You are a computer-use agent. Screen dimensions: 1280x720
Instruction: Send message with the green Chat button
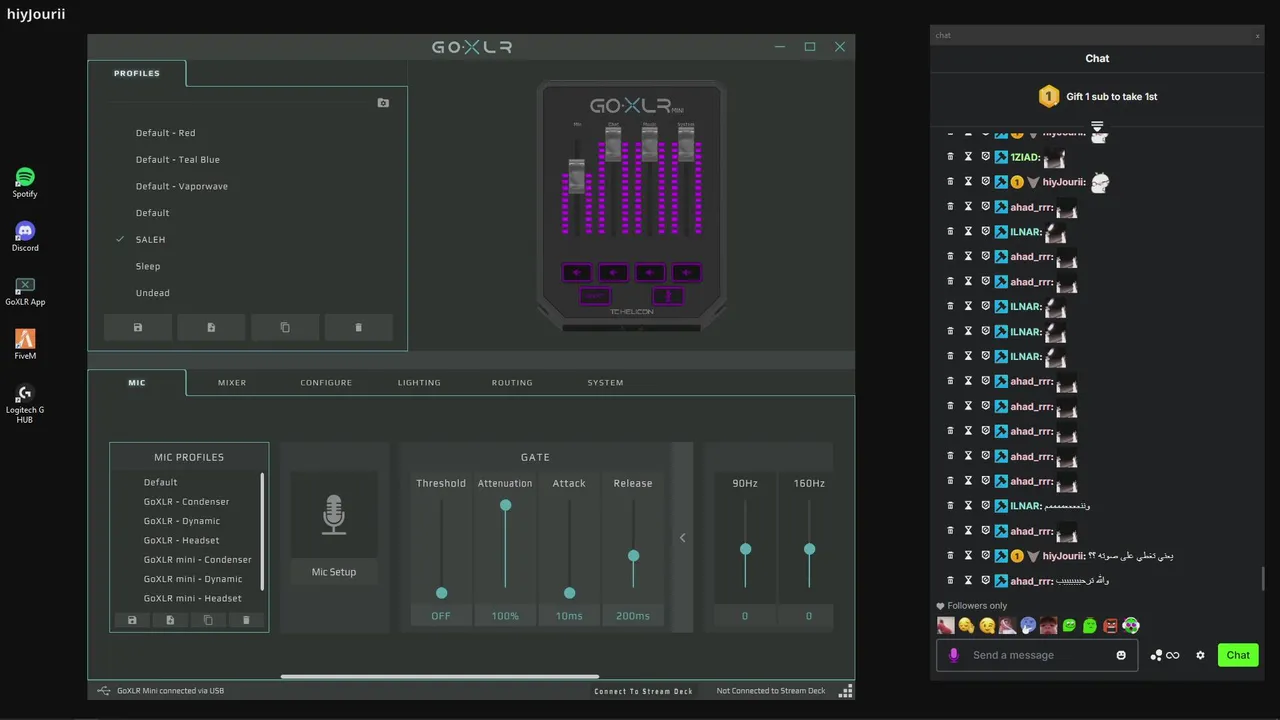tap(1238, 655)
